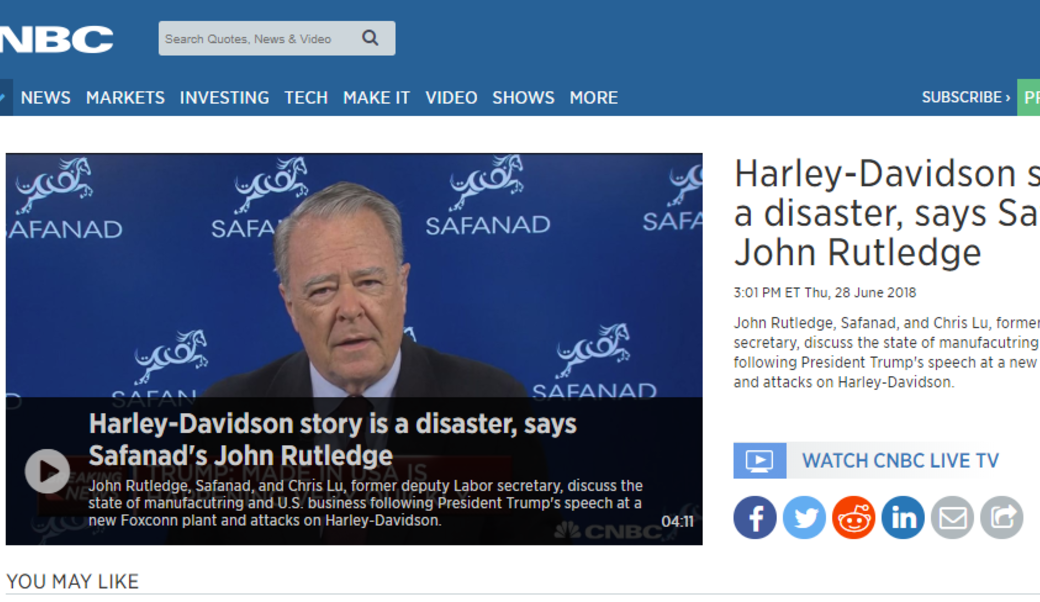
Task: Open the NEWS menu
Action: (46, 98)
